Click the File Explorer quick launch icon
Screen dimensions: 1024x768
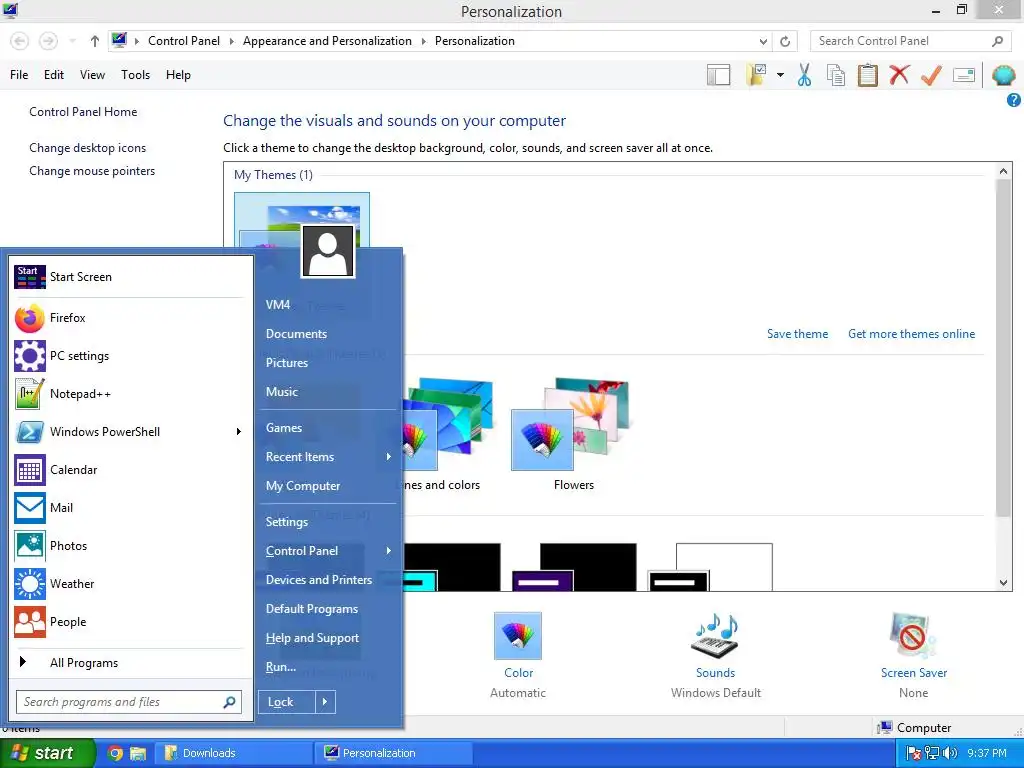[x=137, y=753]
